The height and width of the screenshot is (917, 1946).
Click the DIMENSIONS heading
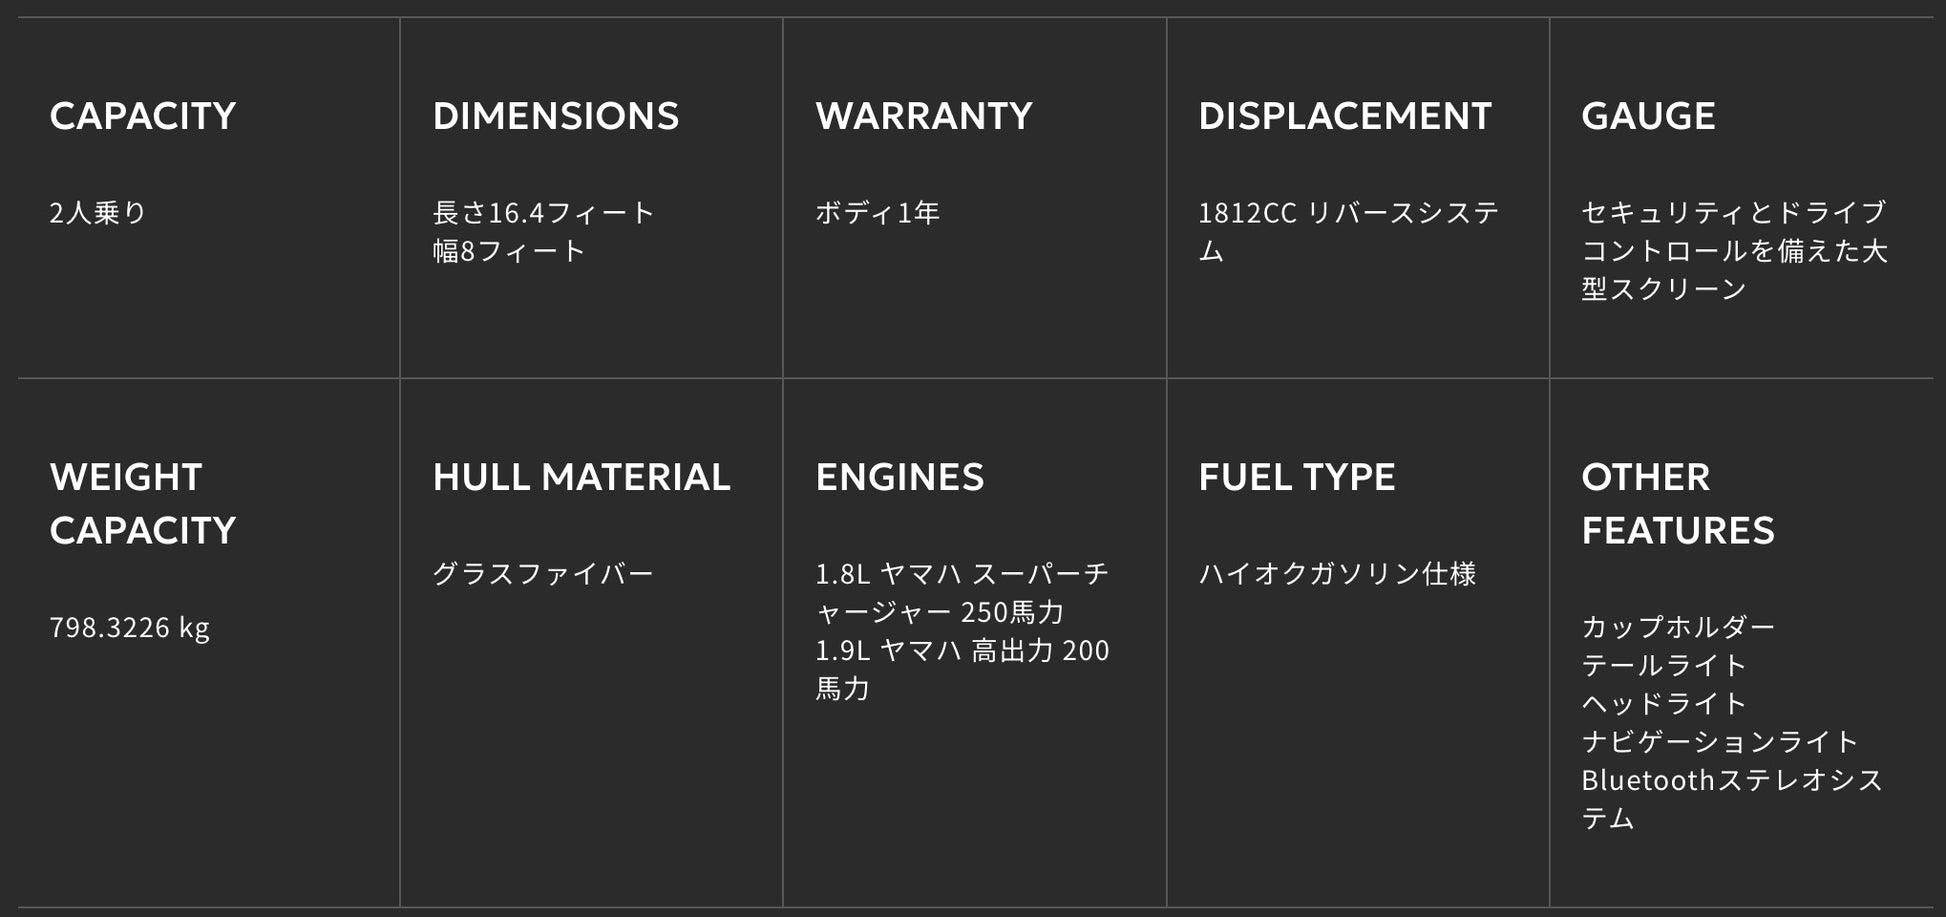click(555, 116)
